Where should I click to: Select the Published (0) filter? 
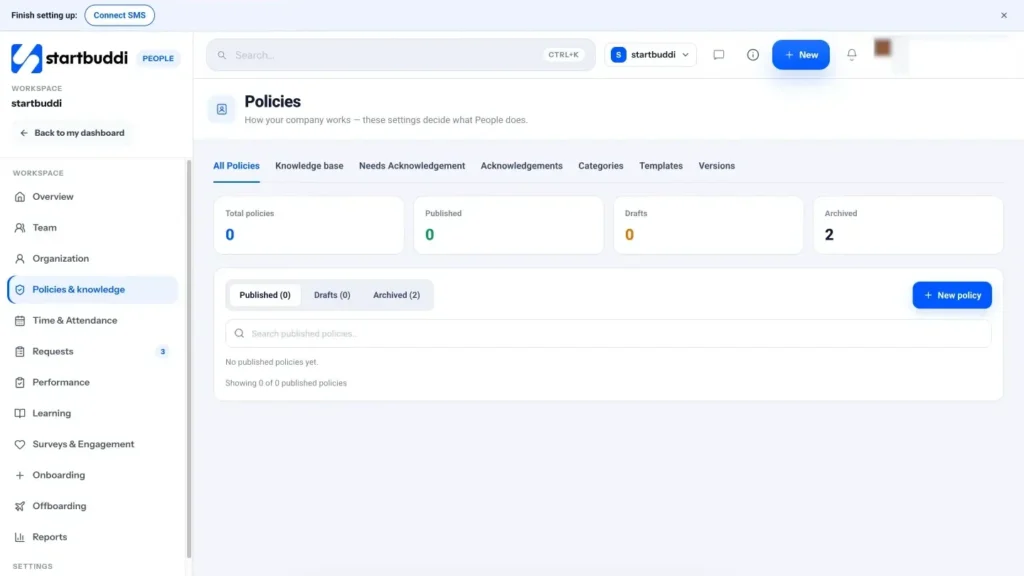pos(264,295)
